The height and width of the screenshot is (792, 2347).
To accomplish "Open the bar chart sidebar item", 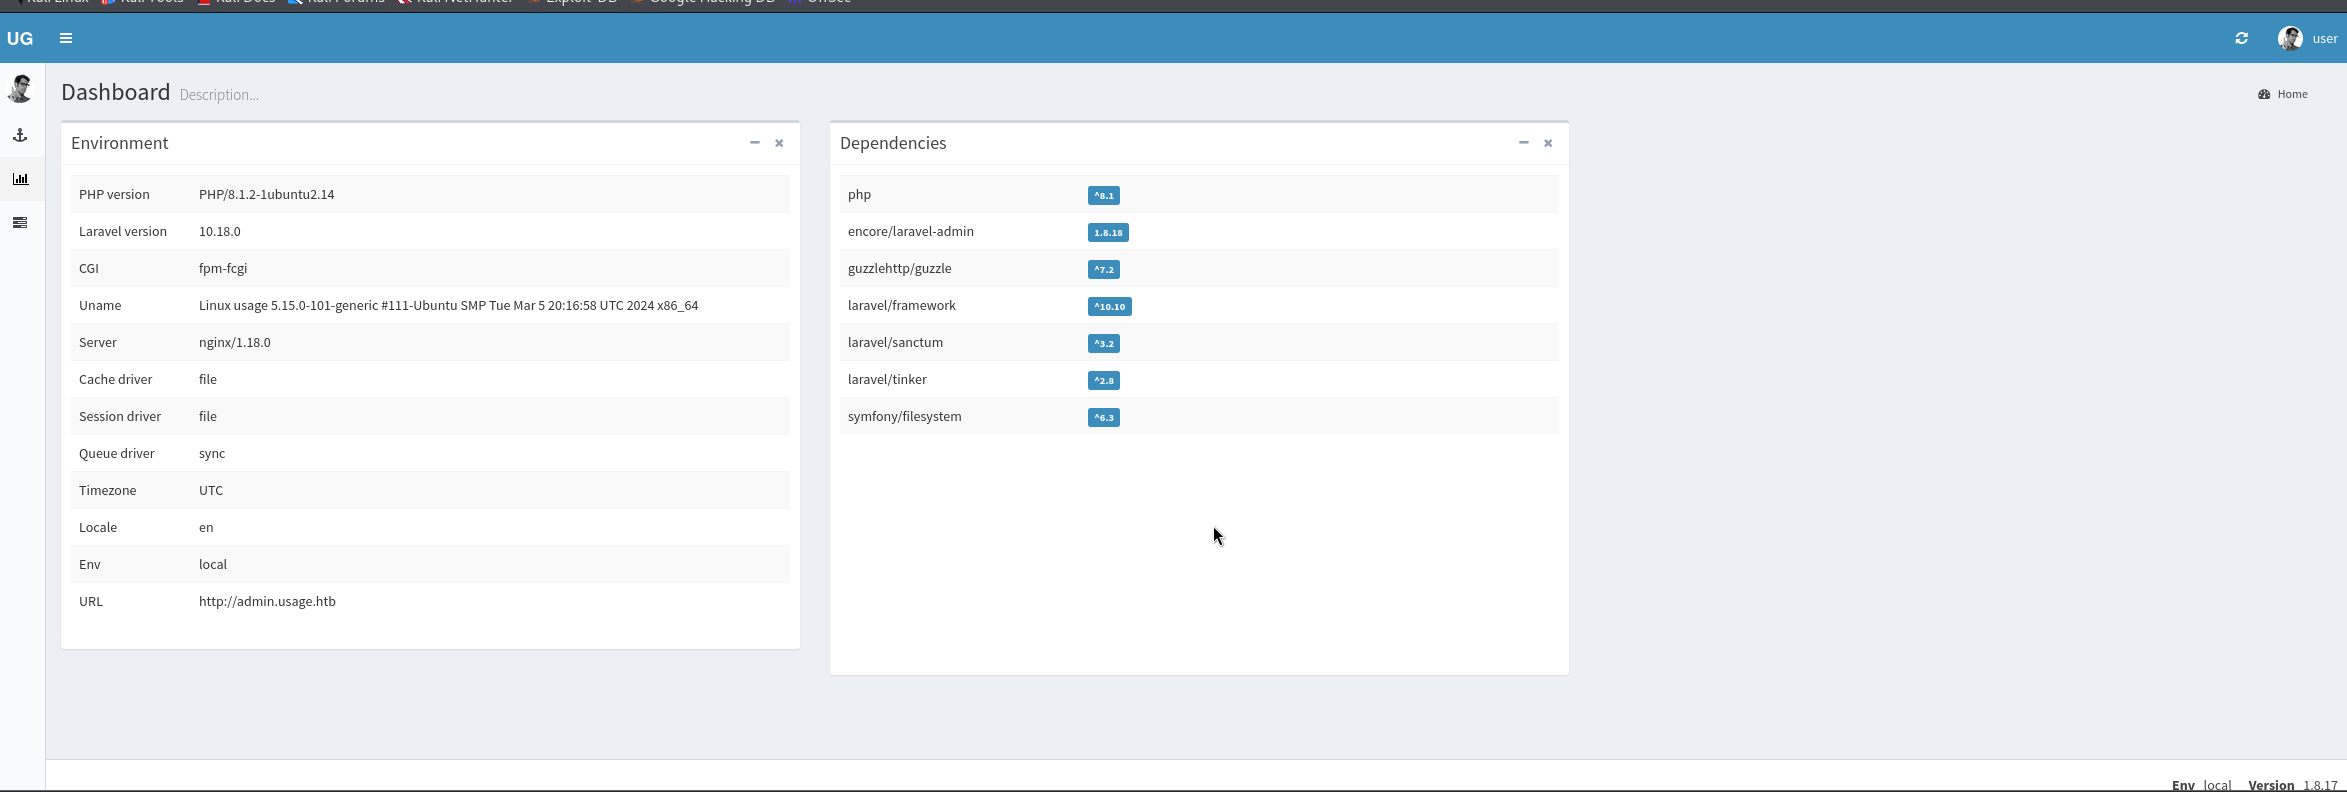I will [x=20, y=179].
